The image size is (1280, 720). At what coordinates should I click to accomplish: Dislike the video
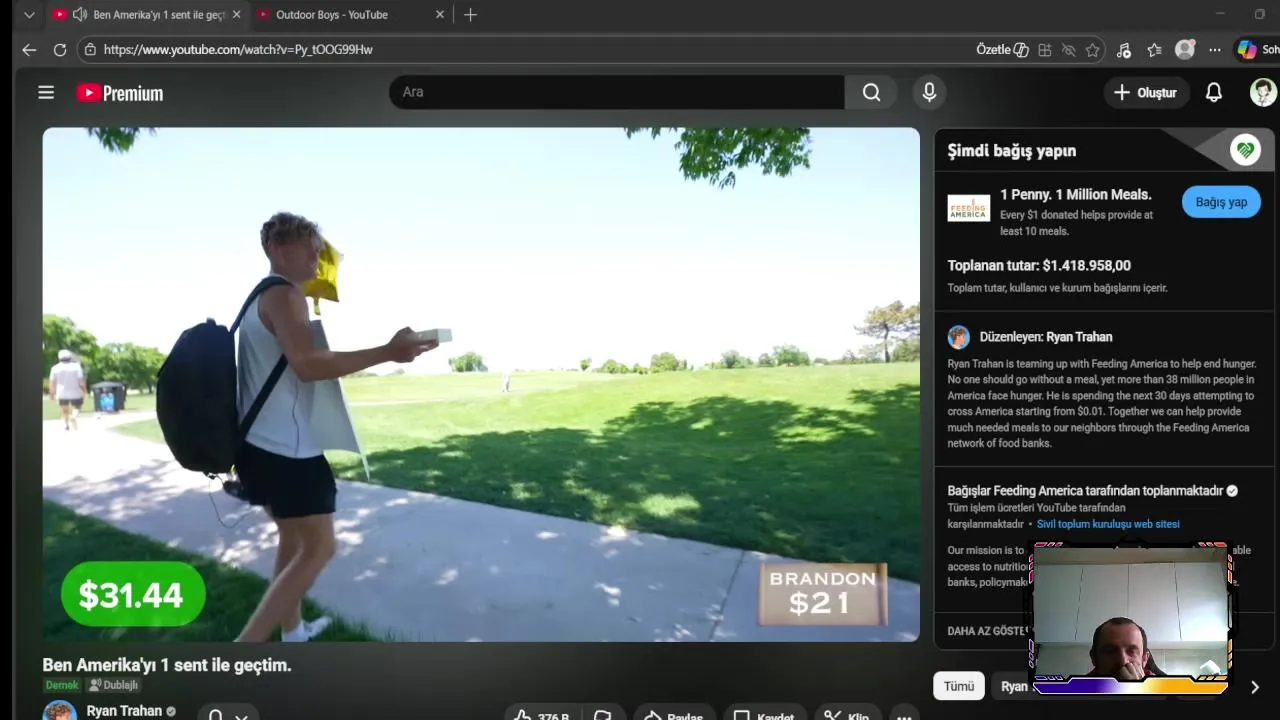pyautogui.click(x=603, y=716)
